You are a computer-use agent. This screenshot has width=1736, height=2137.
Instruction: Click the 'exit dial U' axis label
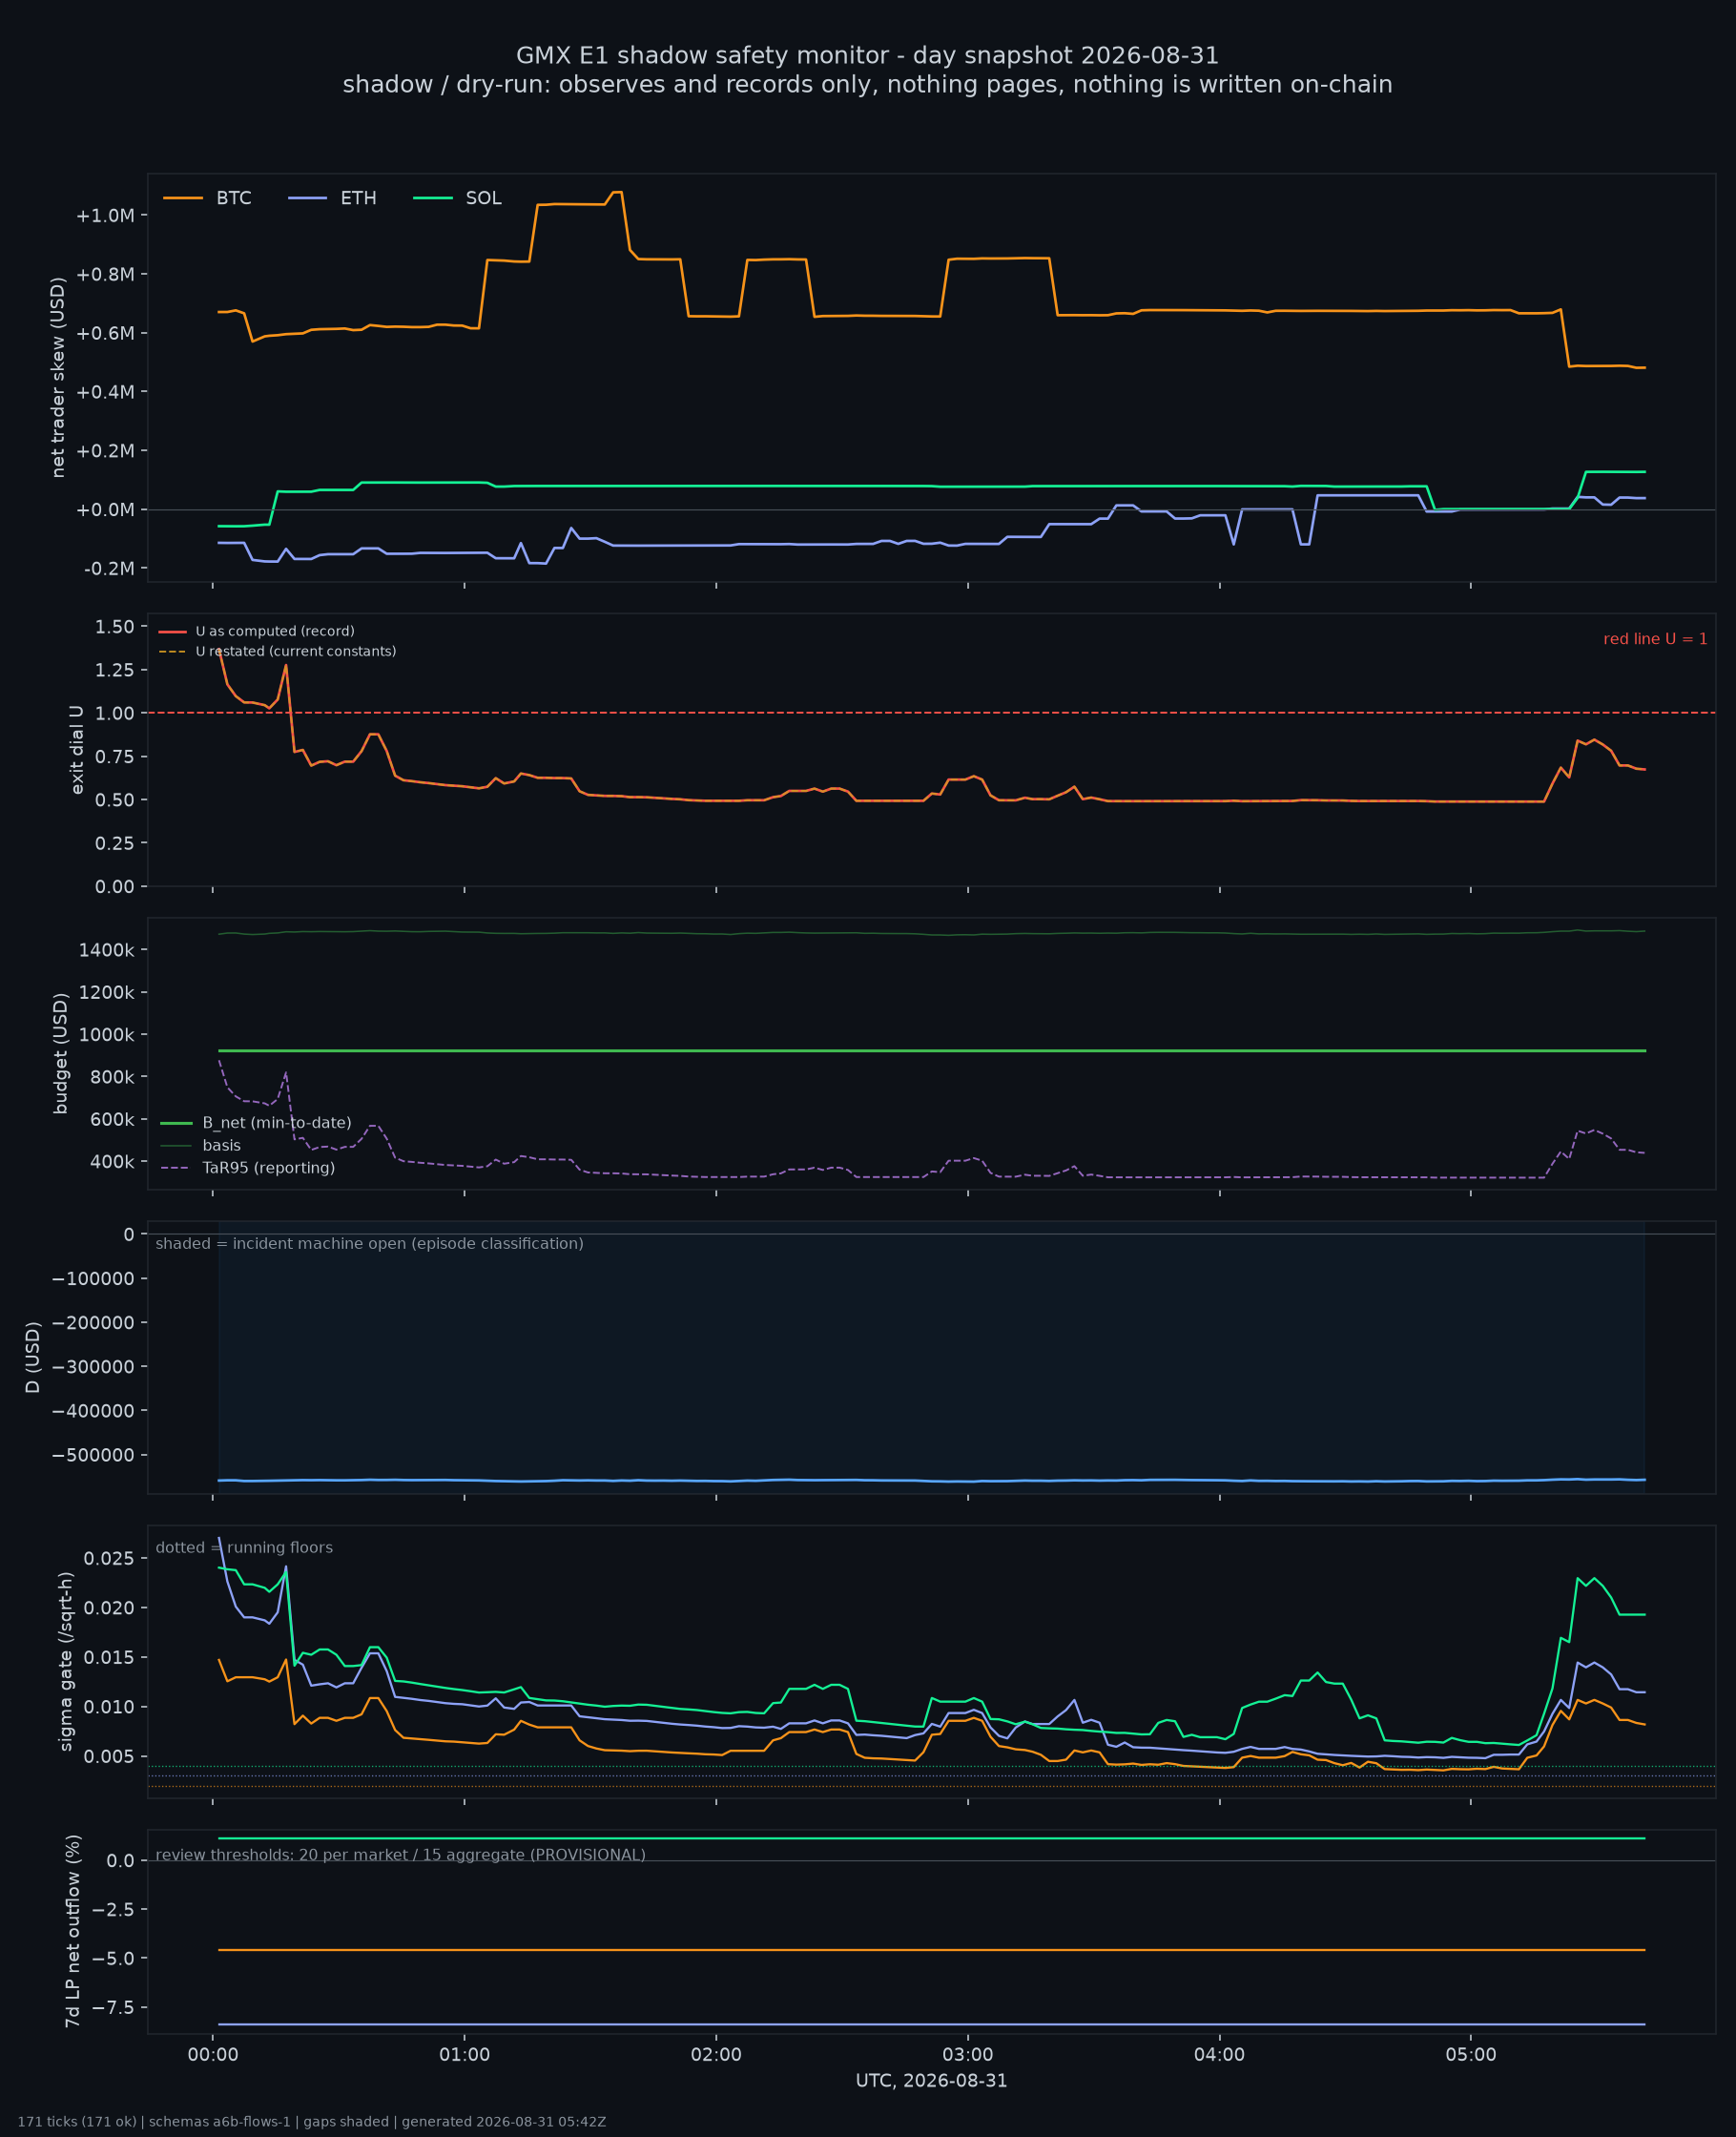pos(77,749)
